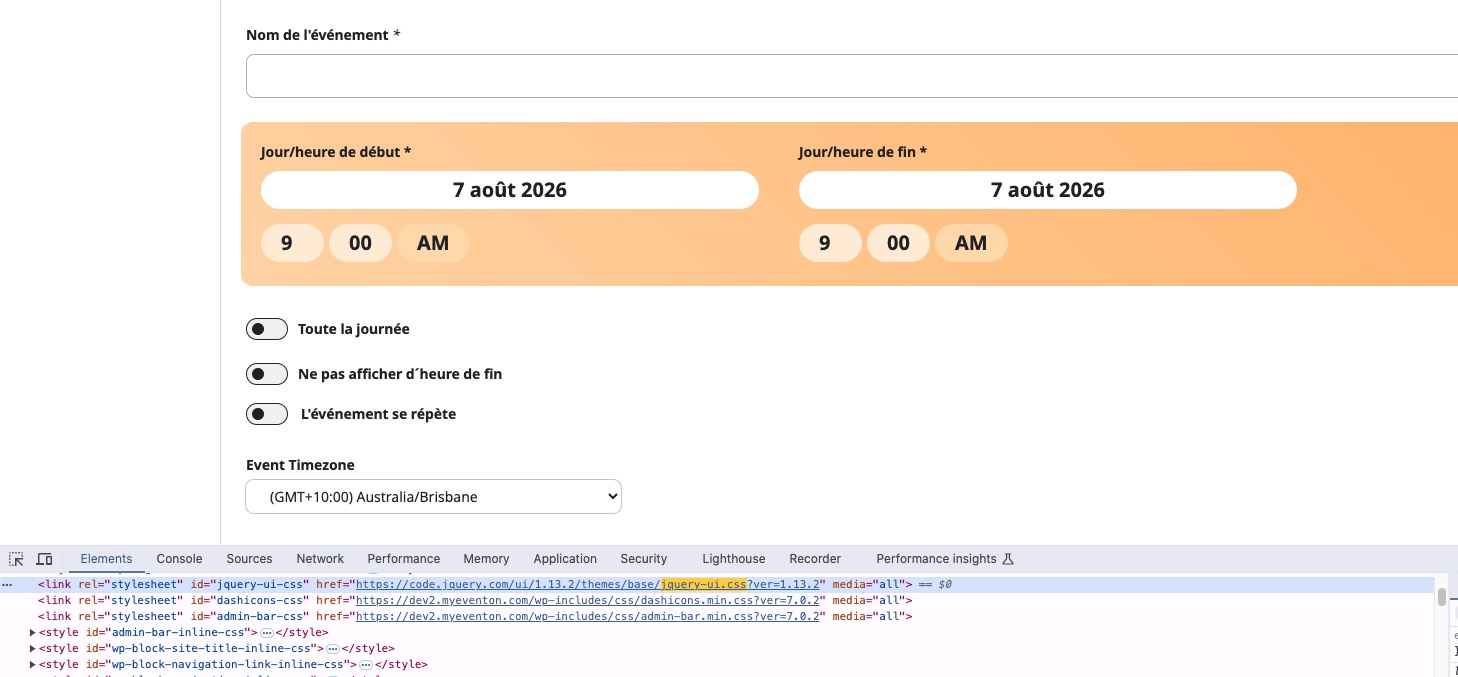The height and width of the screenshot is (677, 1458).
Task: Select the dashicons-css link row
Action: [718, 600]
